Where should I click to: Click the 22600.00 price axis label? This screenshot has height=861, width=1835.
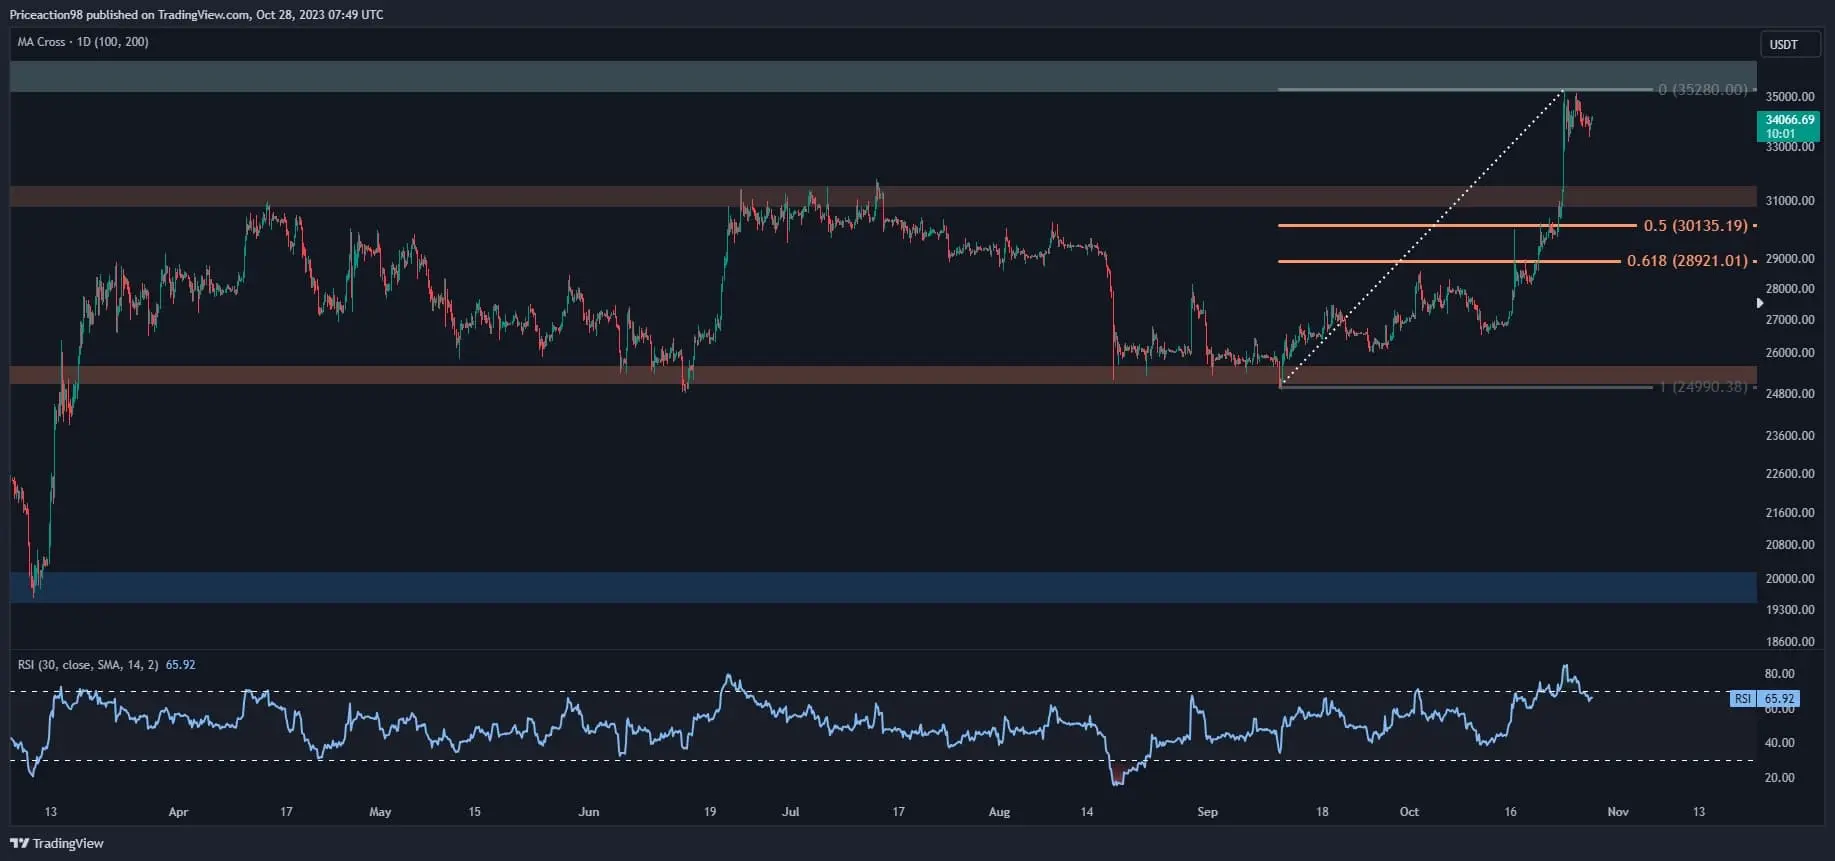tap(1790, 474)
